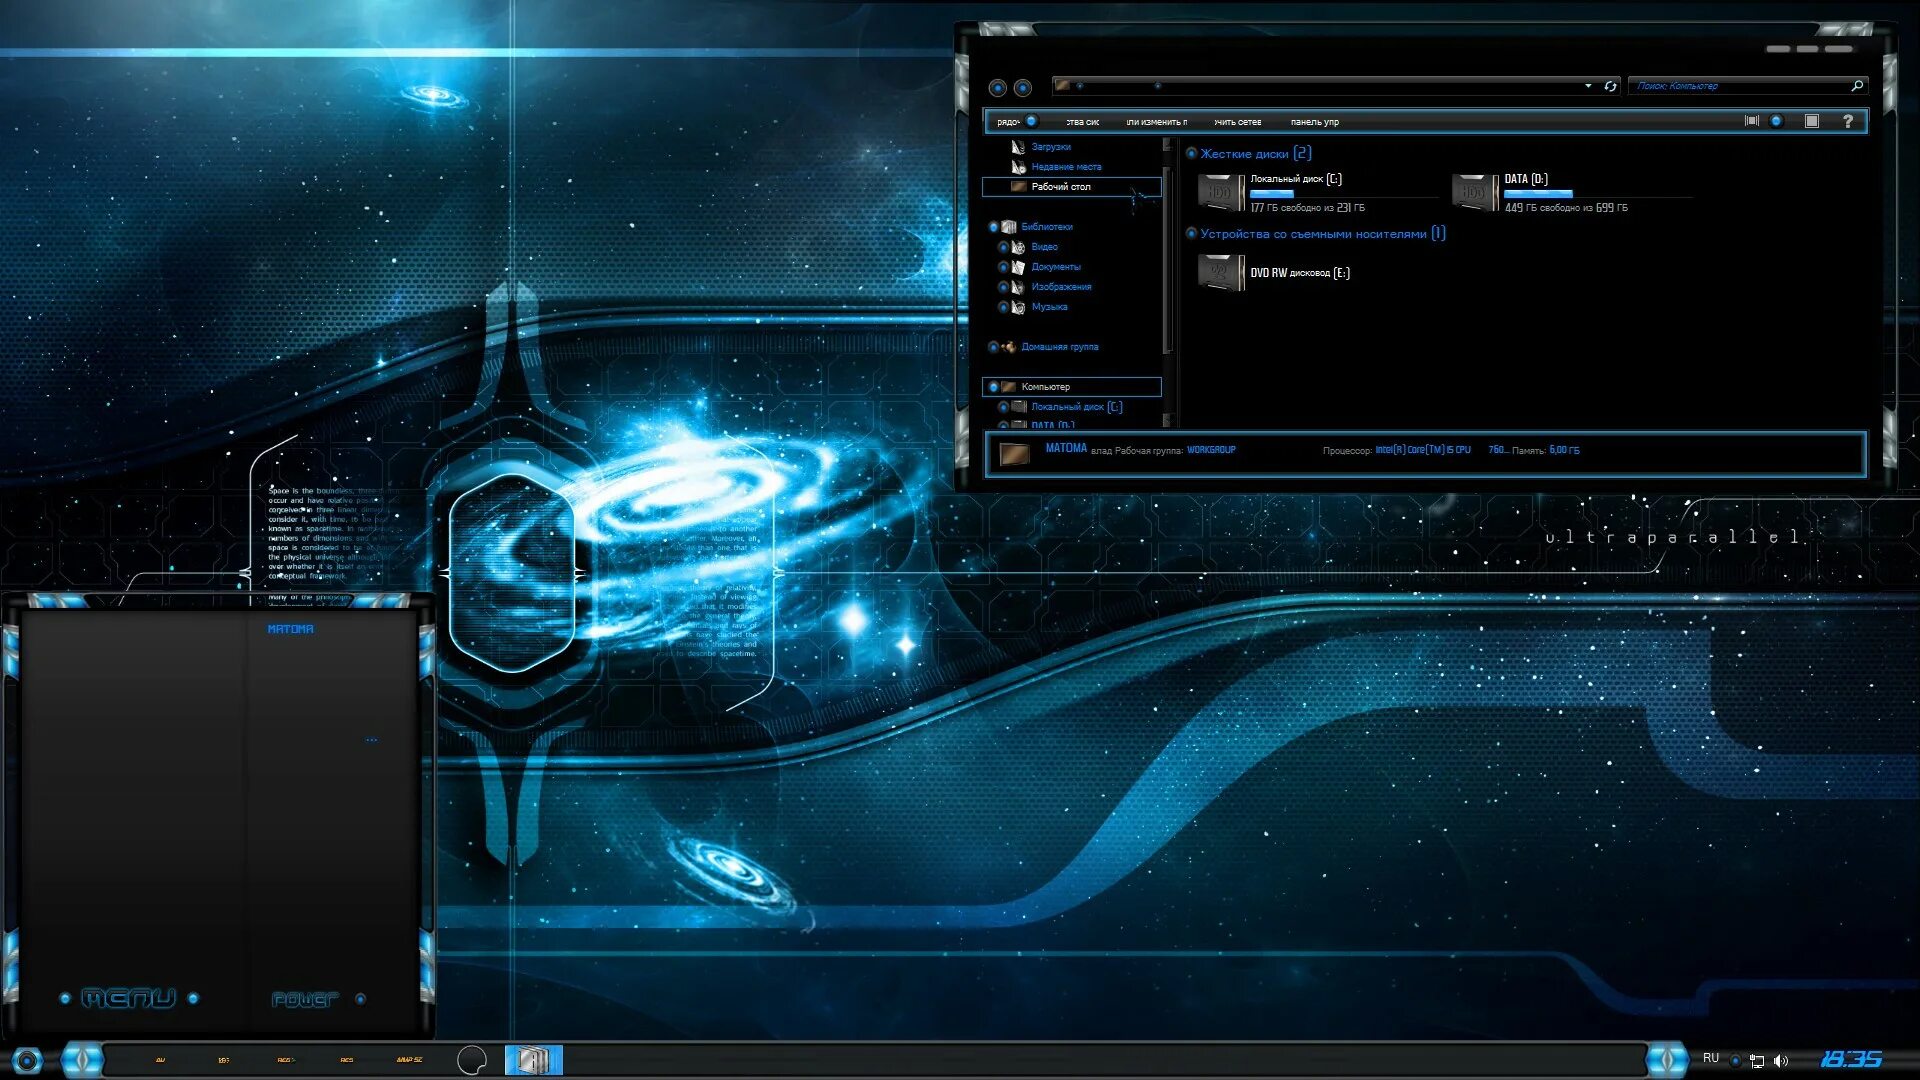
Task: Click the Загрузки folder icon in sidebar
Action: (1018, 147)
